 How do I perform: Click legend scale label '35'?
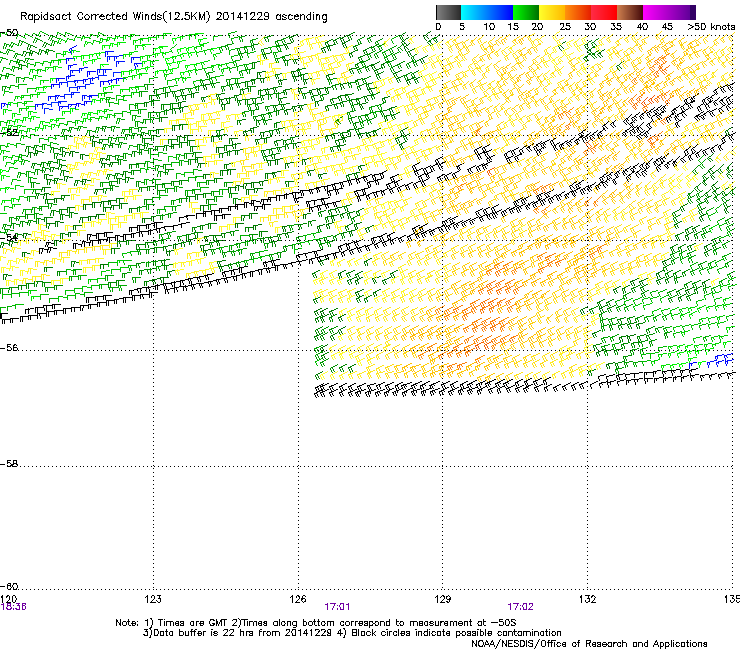coord(616,27)
